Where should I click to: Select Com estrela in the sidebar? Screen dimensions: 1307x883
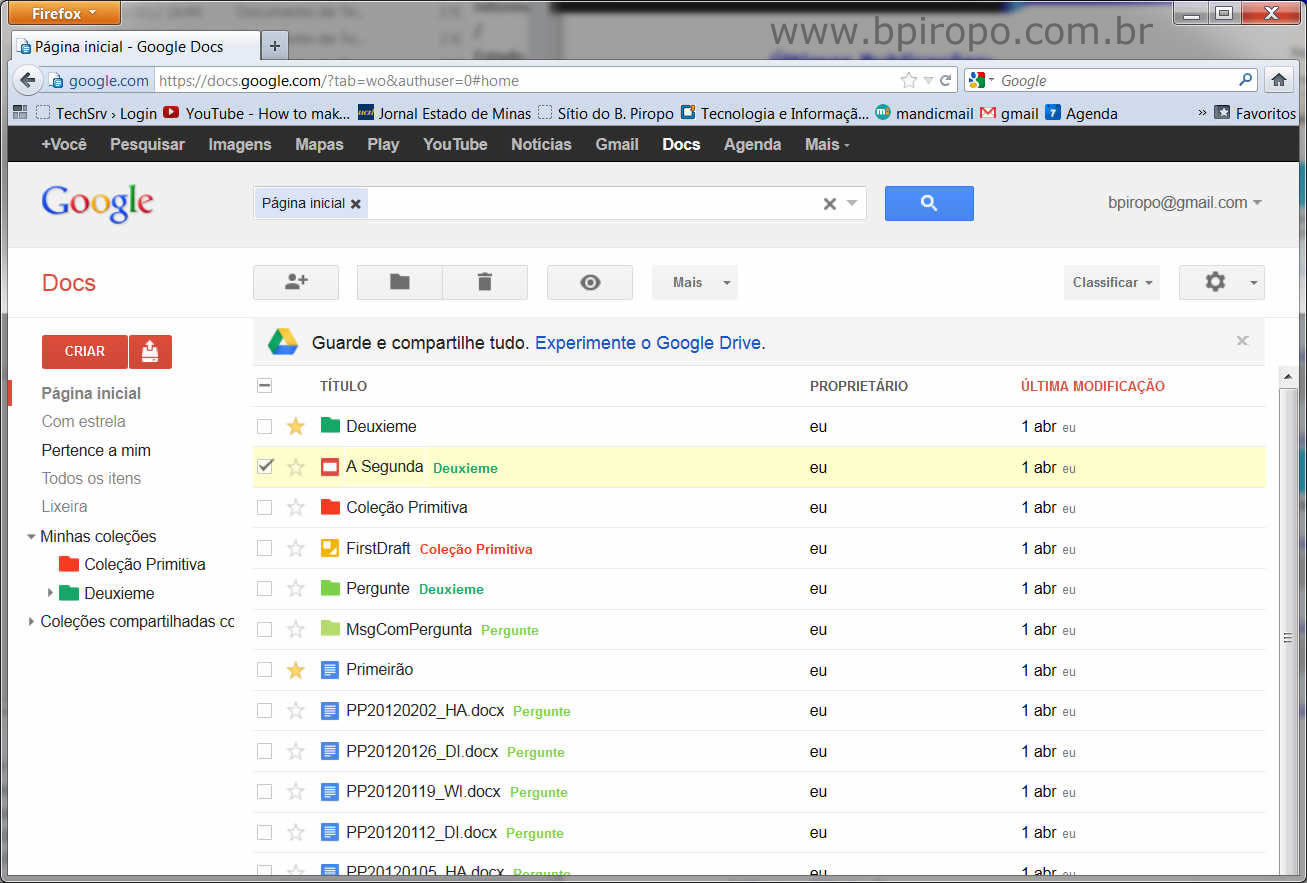click(84, 422)
